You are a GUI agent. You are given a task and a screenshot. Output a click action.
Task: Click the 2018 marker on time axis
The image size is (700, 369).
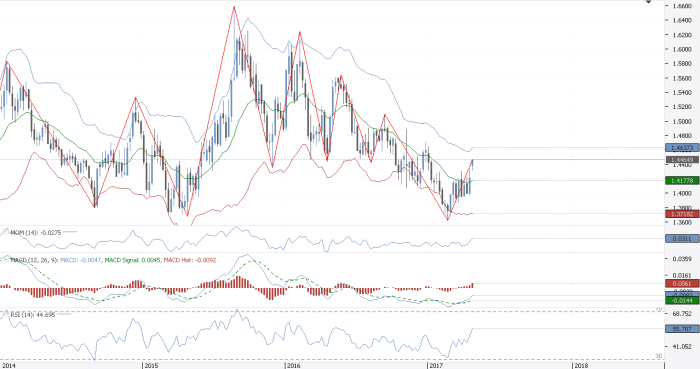coord(581,365)
